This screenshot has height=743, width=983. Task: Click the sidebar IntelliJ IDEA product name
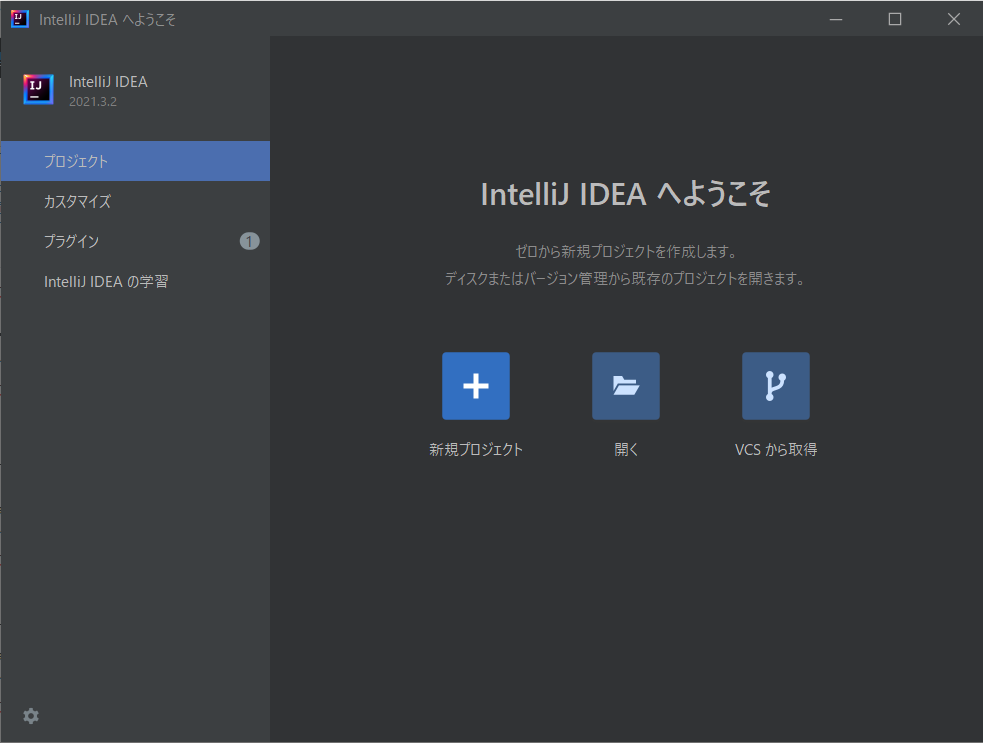click(x=108, y=82)
